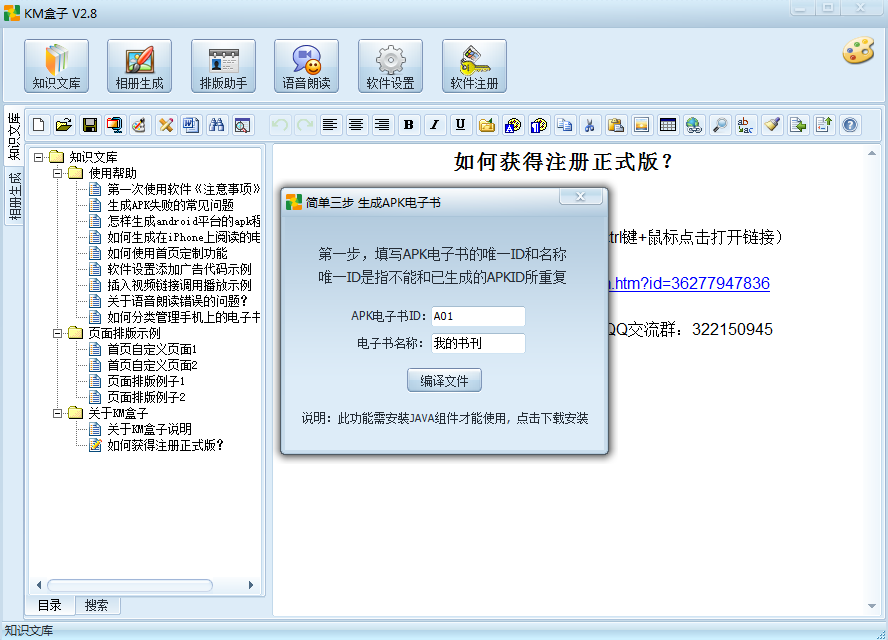Image resolution: width=888 pixels, height=640 pixels.
Task: Insert a table
Action: pos(667,124)
